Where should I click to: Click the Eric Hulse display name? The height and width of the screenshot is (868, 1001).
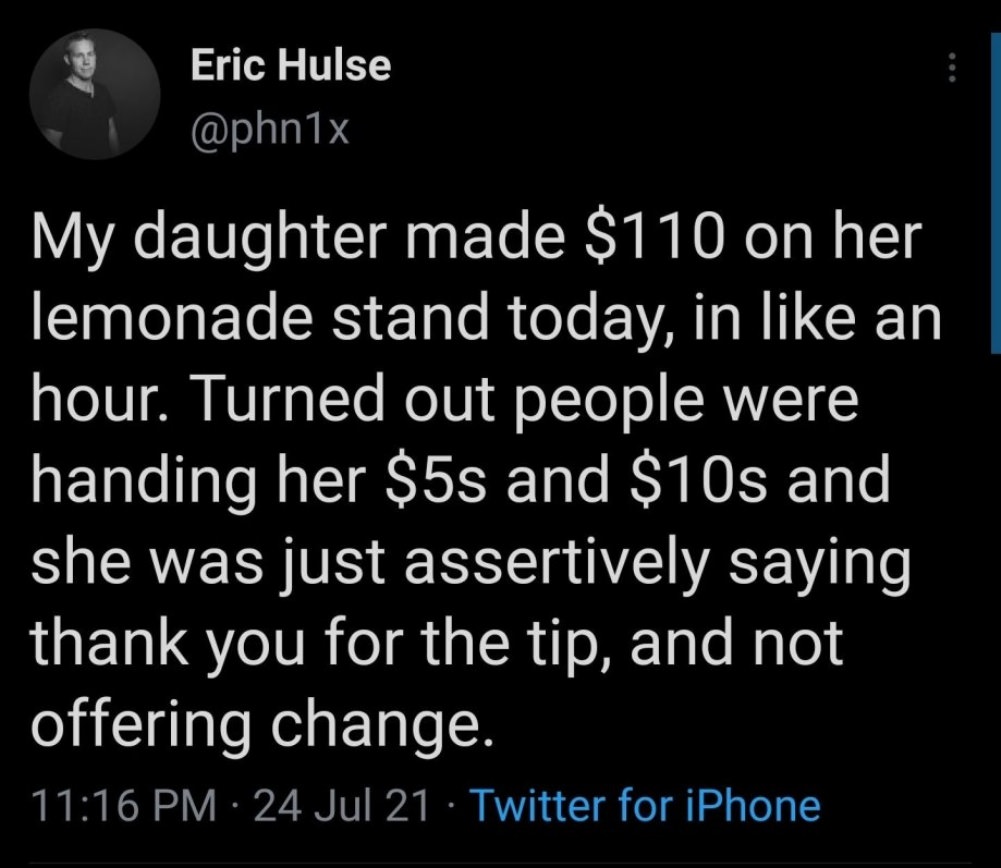(290, 65)
